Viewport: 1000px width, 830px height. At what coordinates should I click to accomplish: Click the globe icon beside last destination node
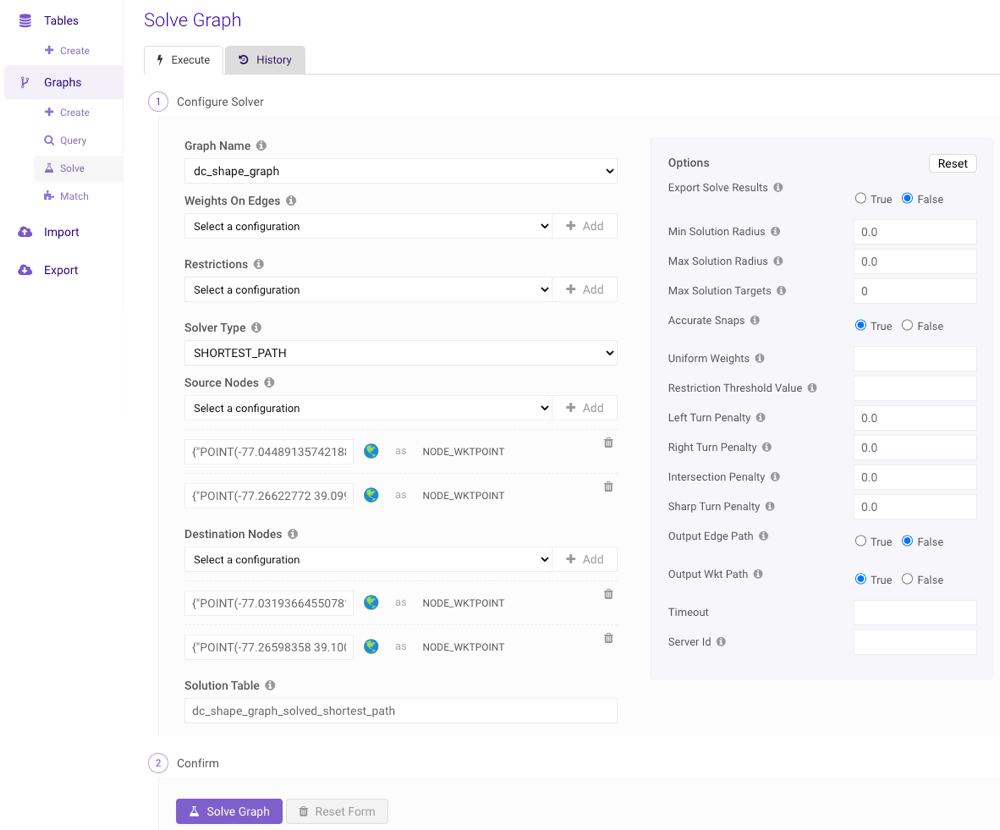click(x=371, y=647)
